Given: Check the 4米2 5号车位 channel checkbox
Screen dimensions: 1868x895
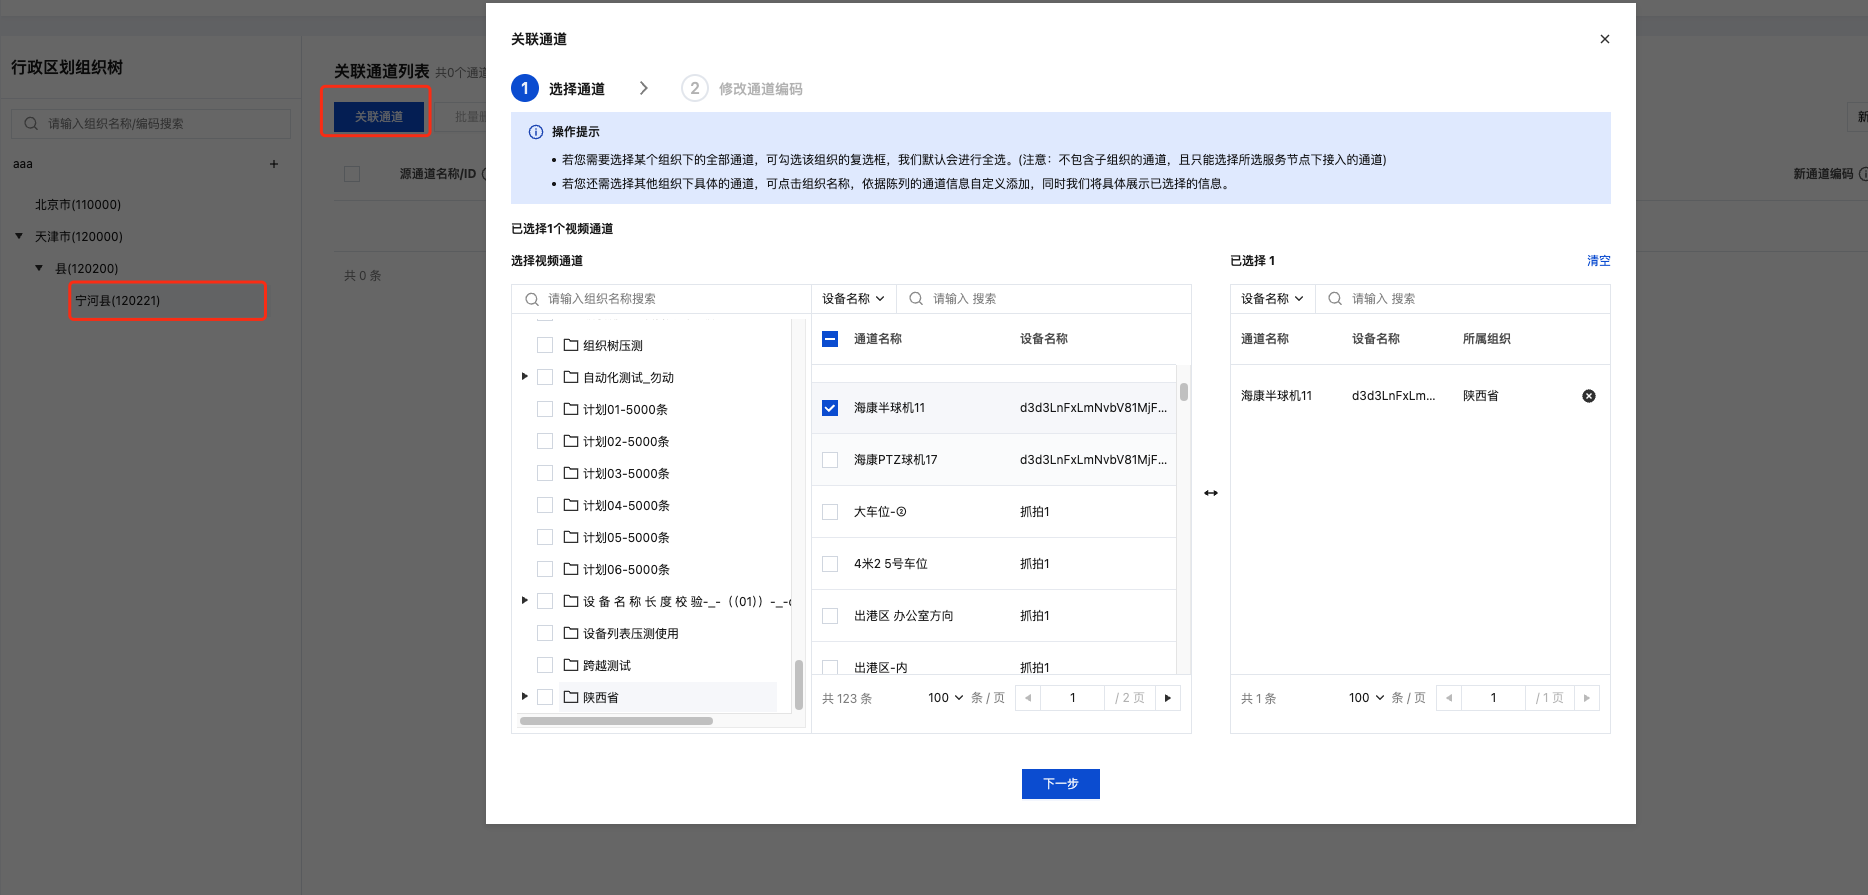Looking at the screenshot, I should [x=830, y=564].
